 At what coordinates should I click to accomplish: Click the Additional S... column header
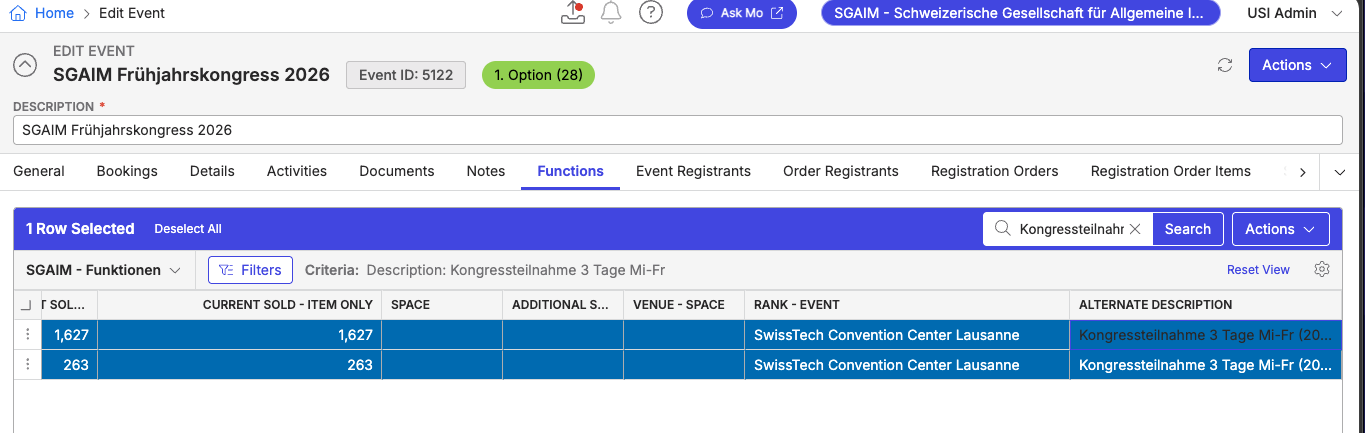click(562, 305)
